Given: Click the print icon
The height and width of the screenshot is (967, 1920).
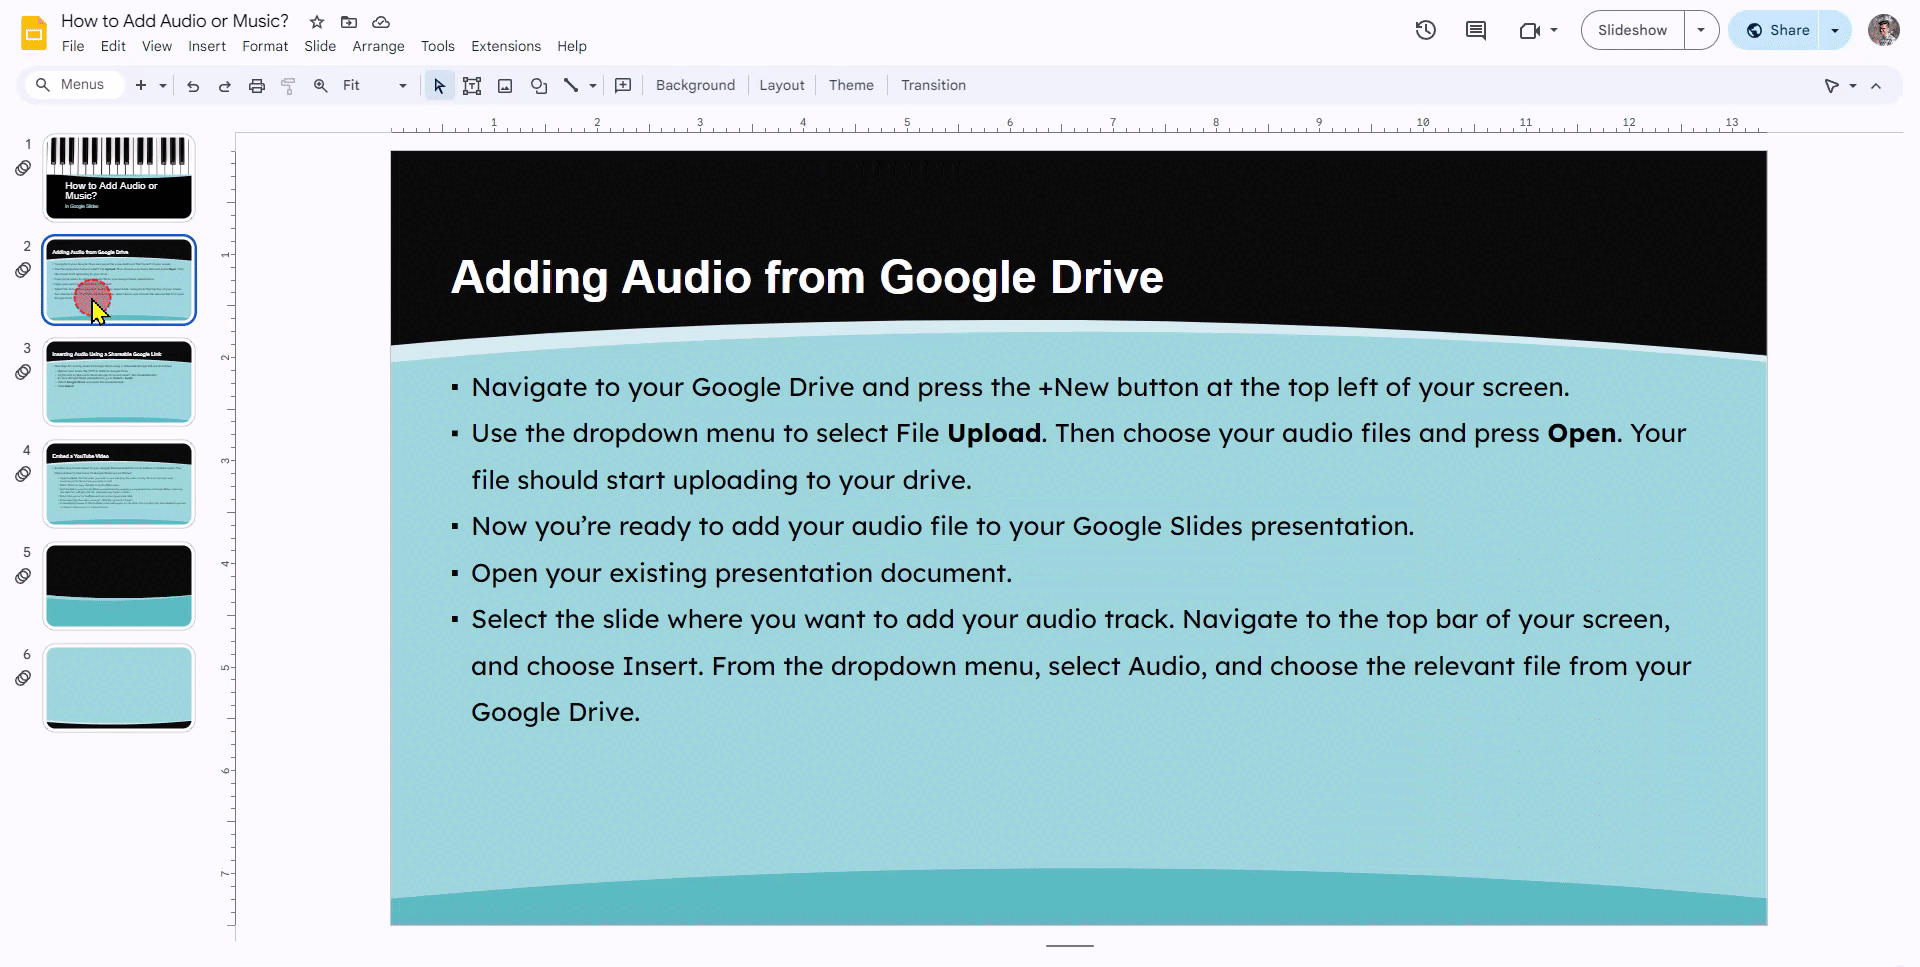Looking at the screenshot, I should (257, 85).
